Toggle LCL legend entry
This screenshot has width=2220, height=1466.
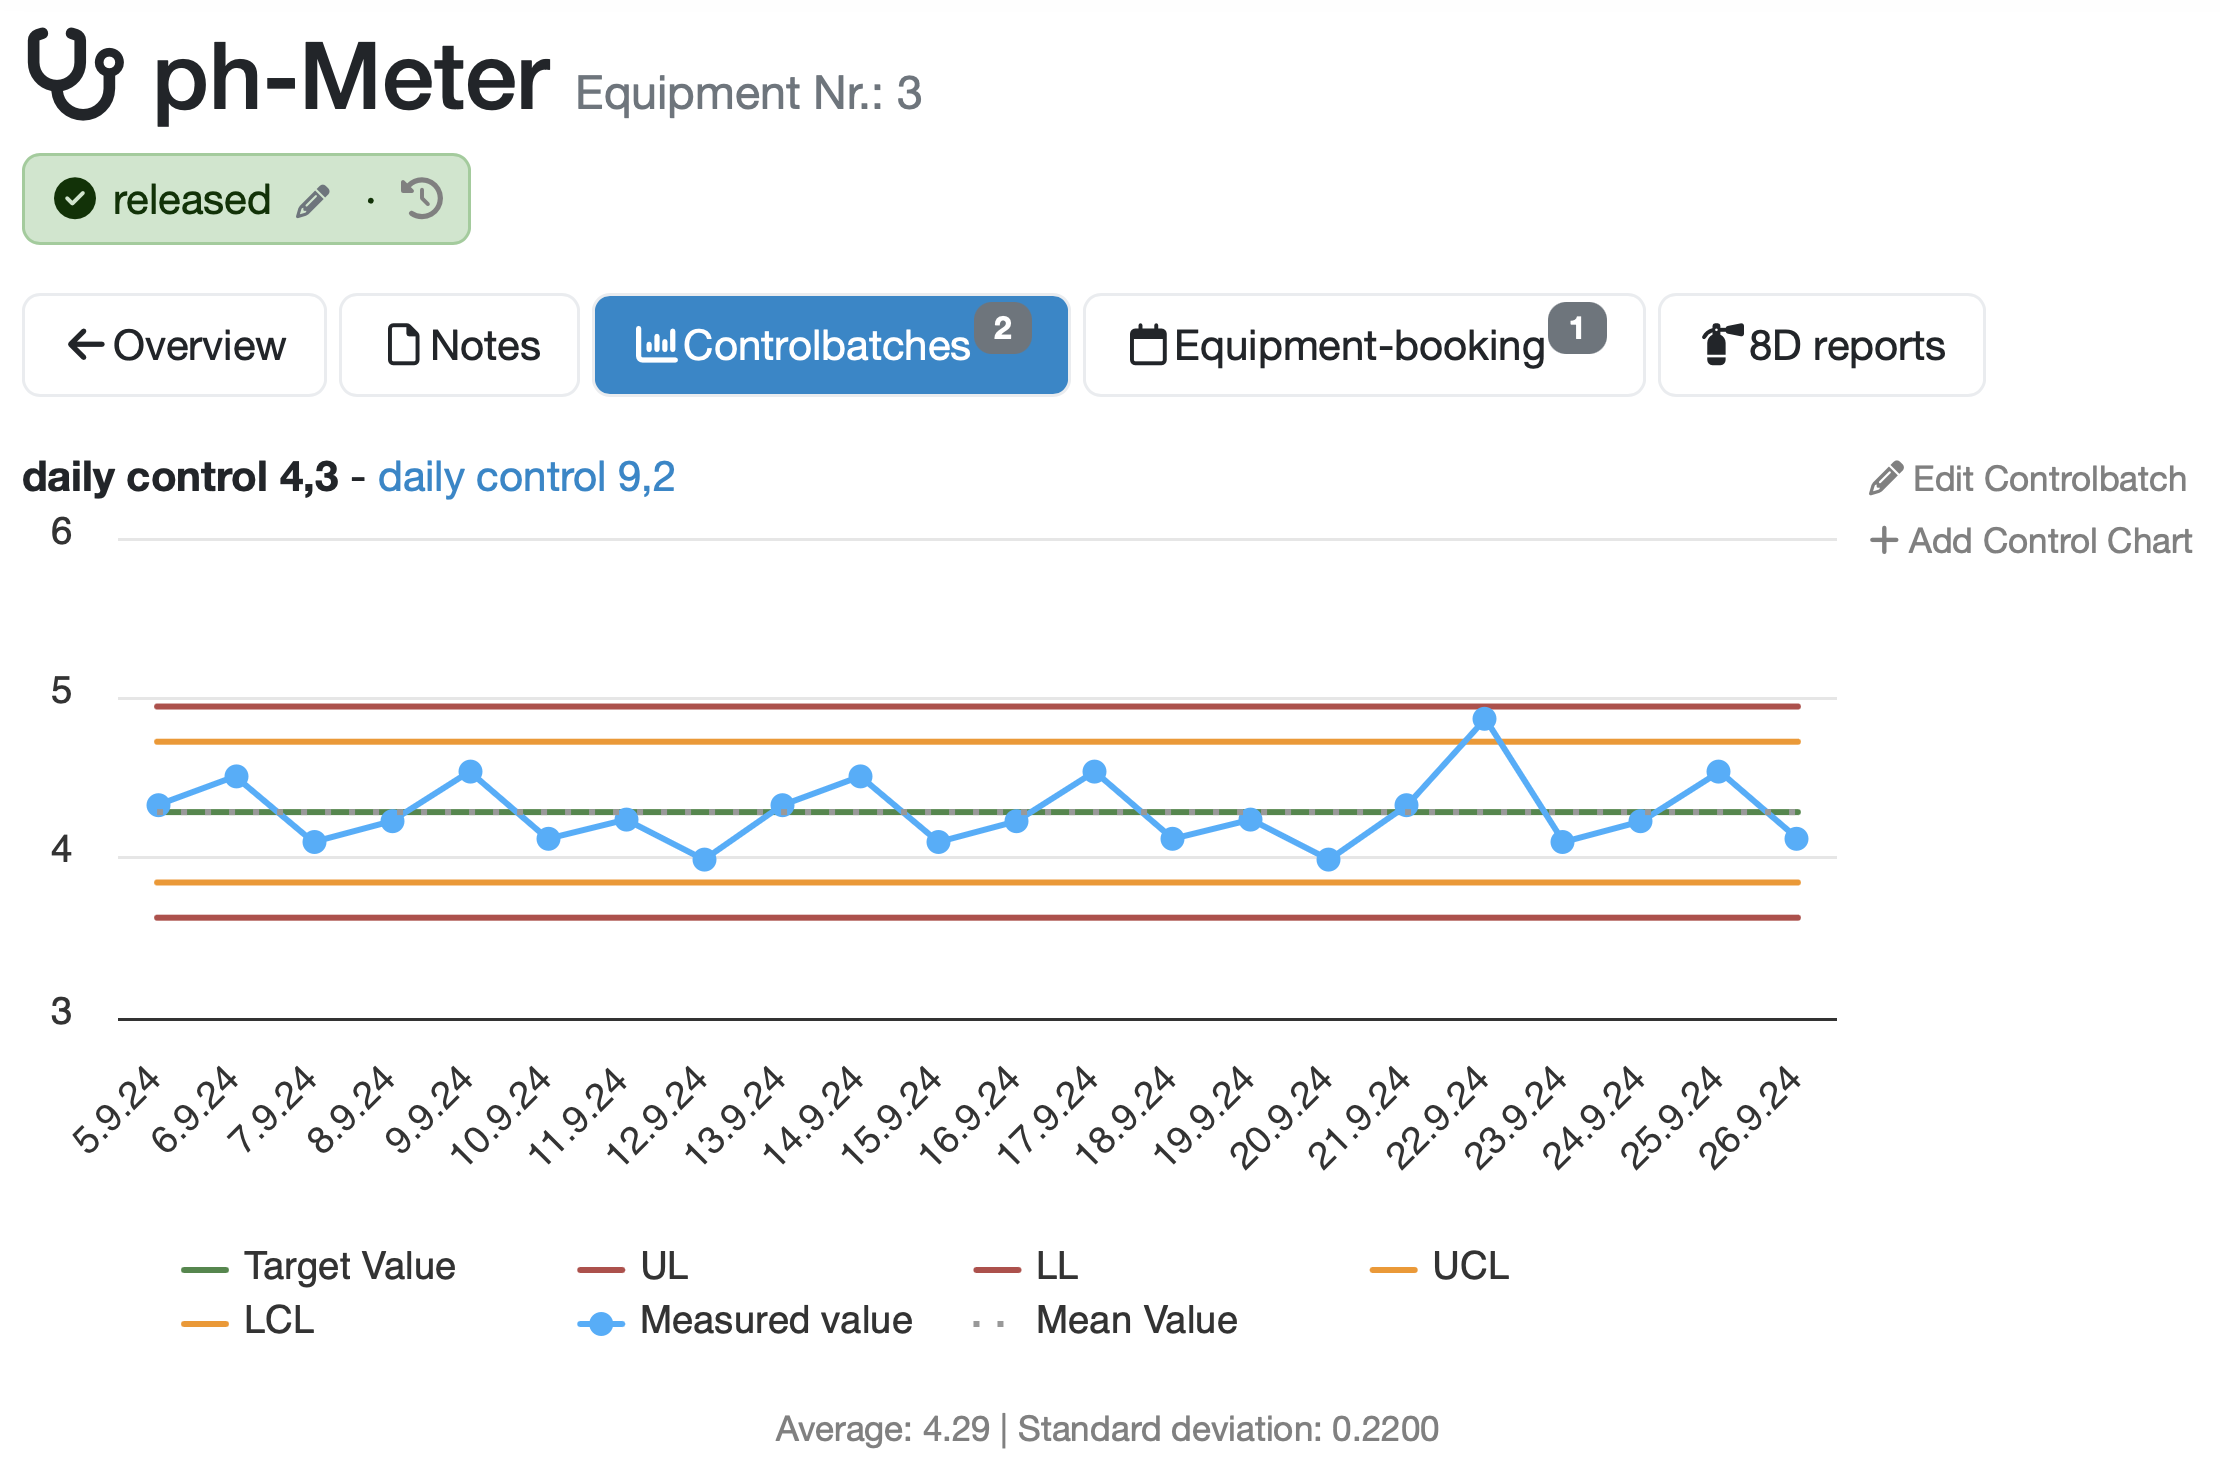click(278, 1321)
